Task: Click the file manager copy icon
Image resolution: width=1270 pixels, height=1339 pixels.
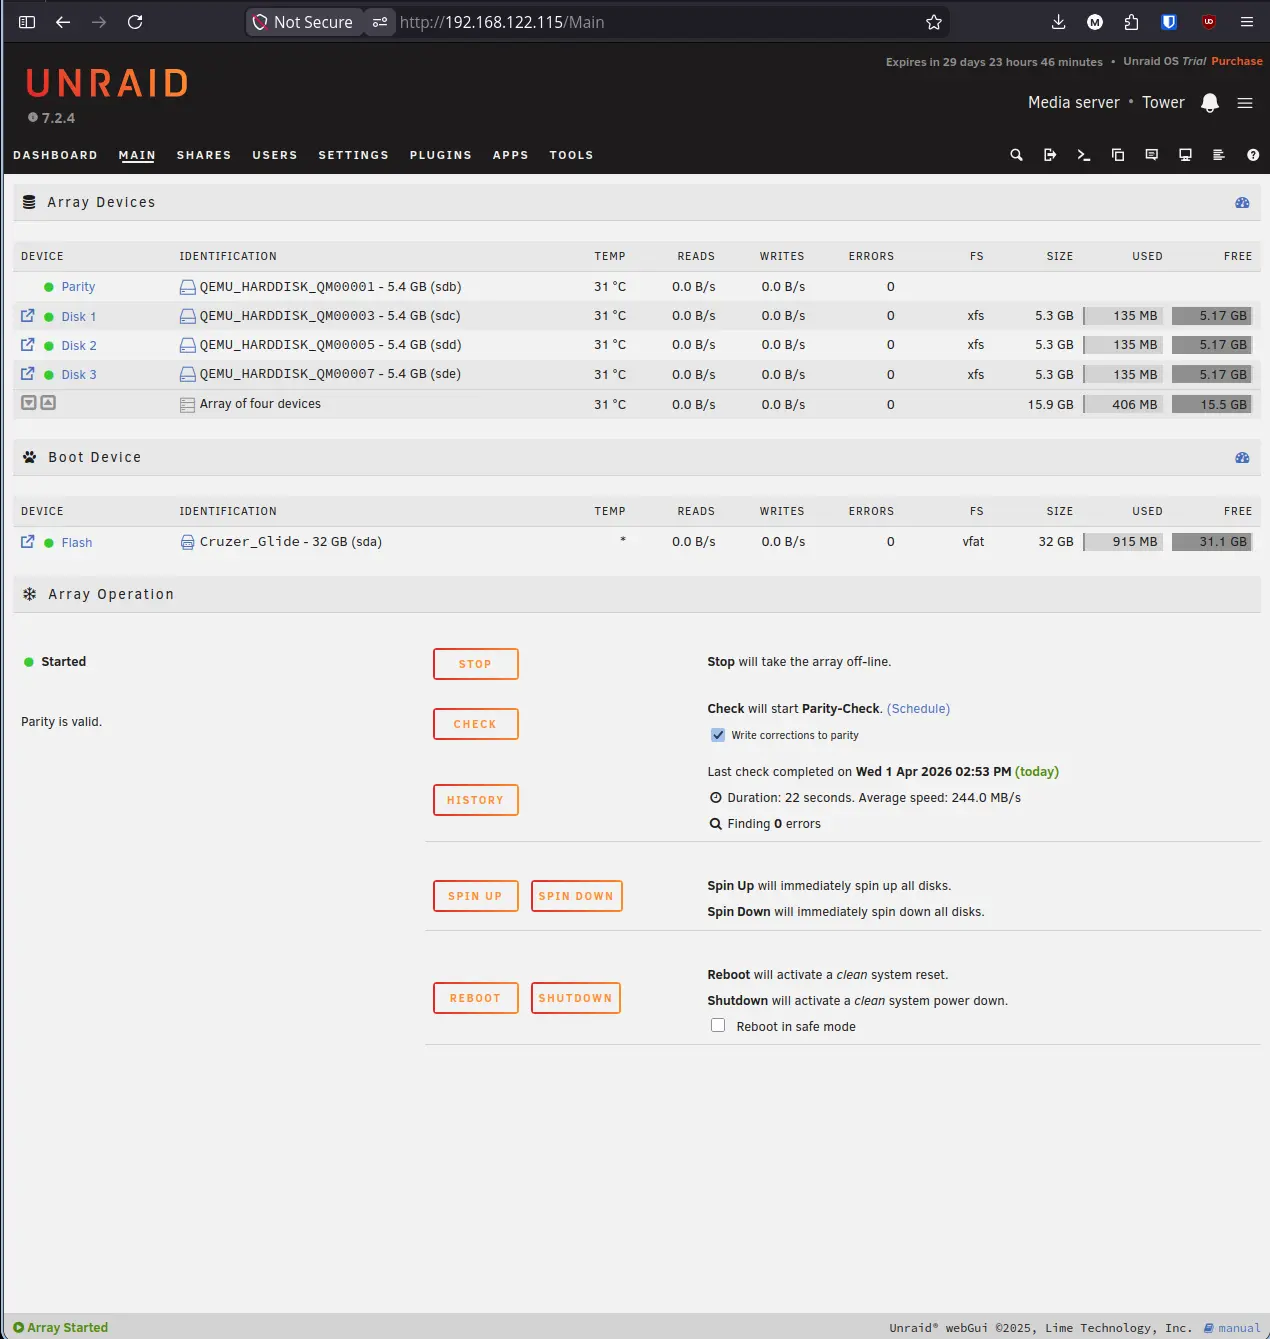Action: click(1118, 155)
